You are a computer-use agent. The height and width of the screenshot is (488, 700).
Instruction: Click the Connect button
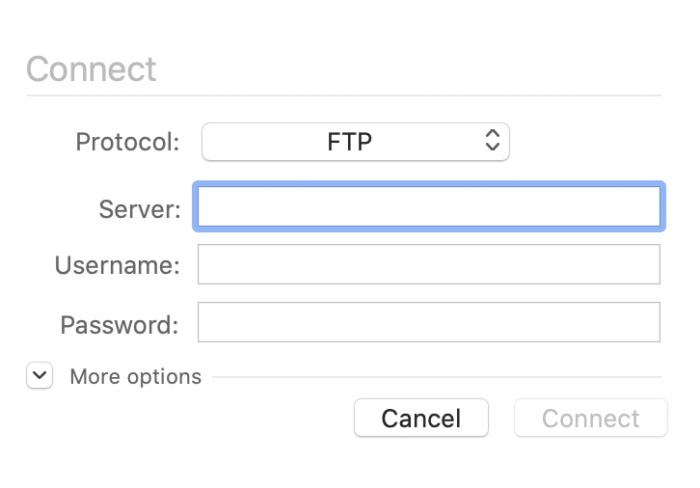(x=590, y=418)
